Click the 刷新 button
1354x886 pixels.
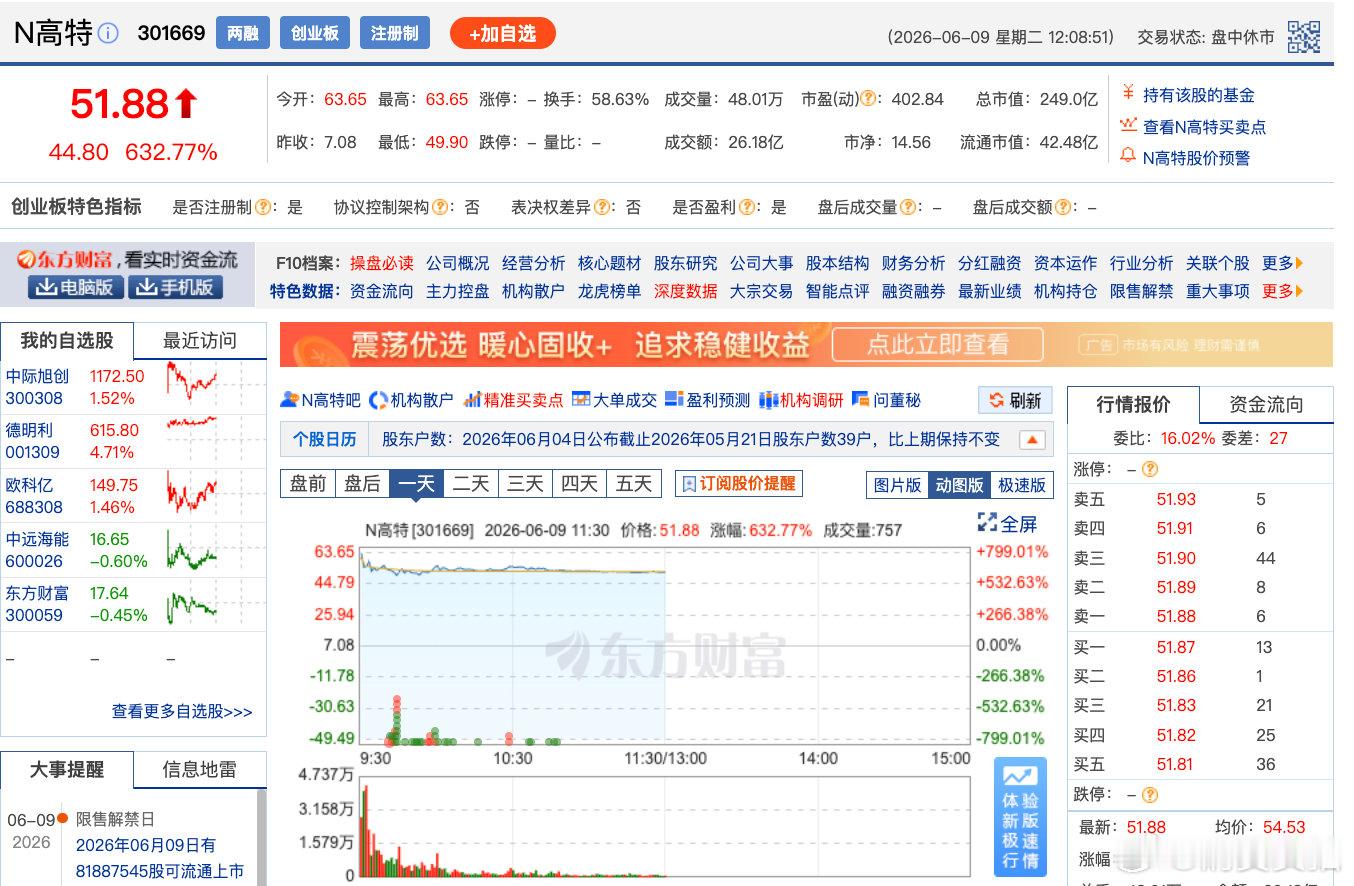1015,400
